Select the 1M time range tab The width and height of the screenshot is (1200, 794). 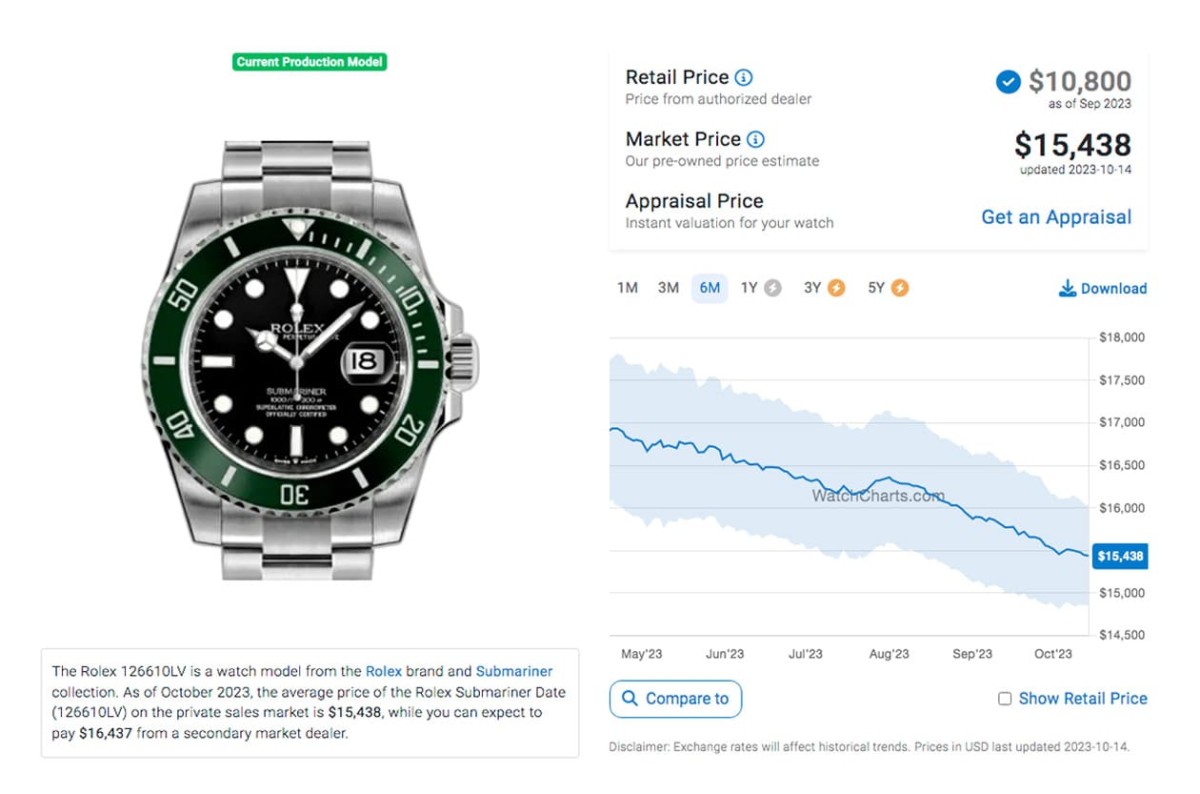click(x=627, y=288)
